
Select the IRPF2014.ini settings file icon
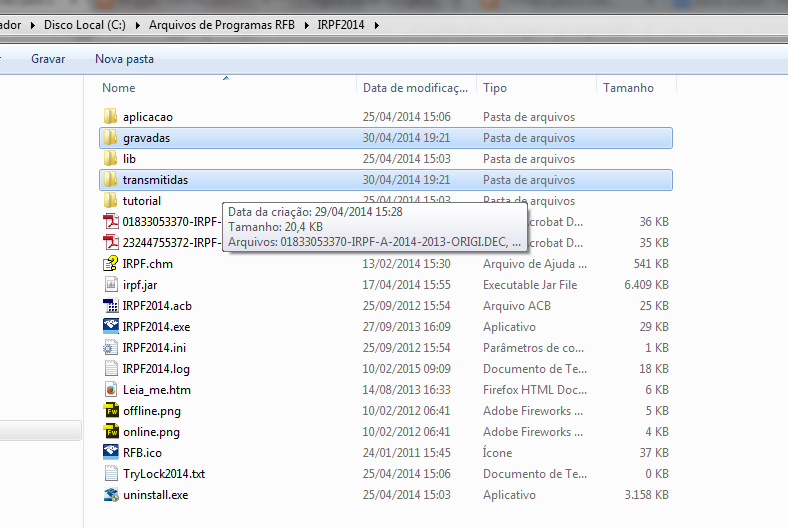[111, 348]
